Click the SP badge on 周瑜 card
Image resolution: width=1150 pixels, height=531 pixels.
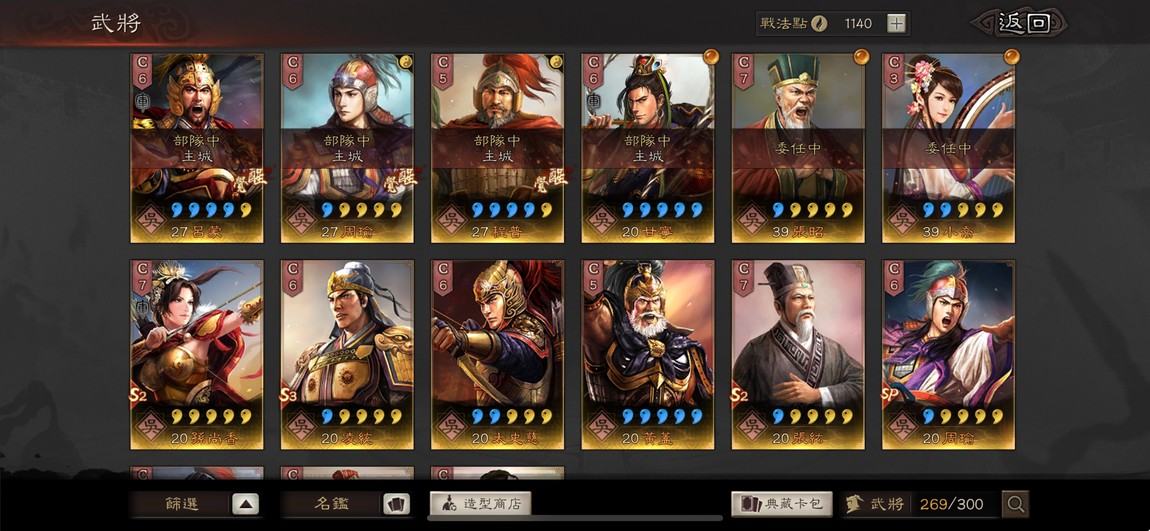tap(892, 395)
